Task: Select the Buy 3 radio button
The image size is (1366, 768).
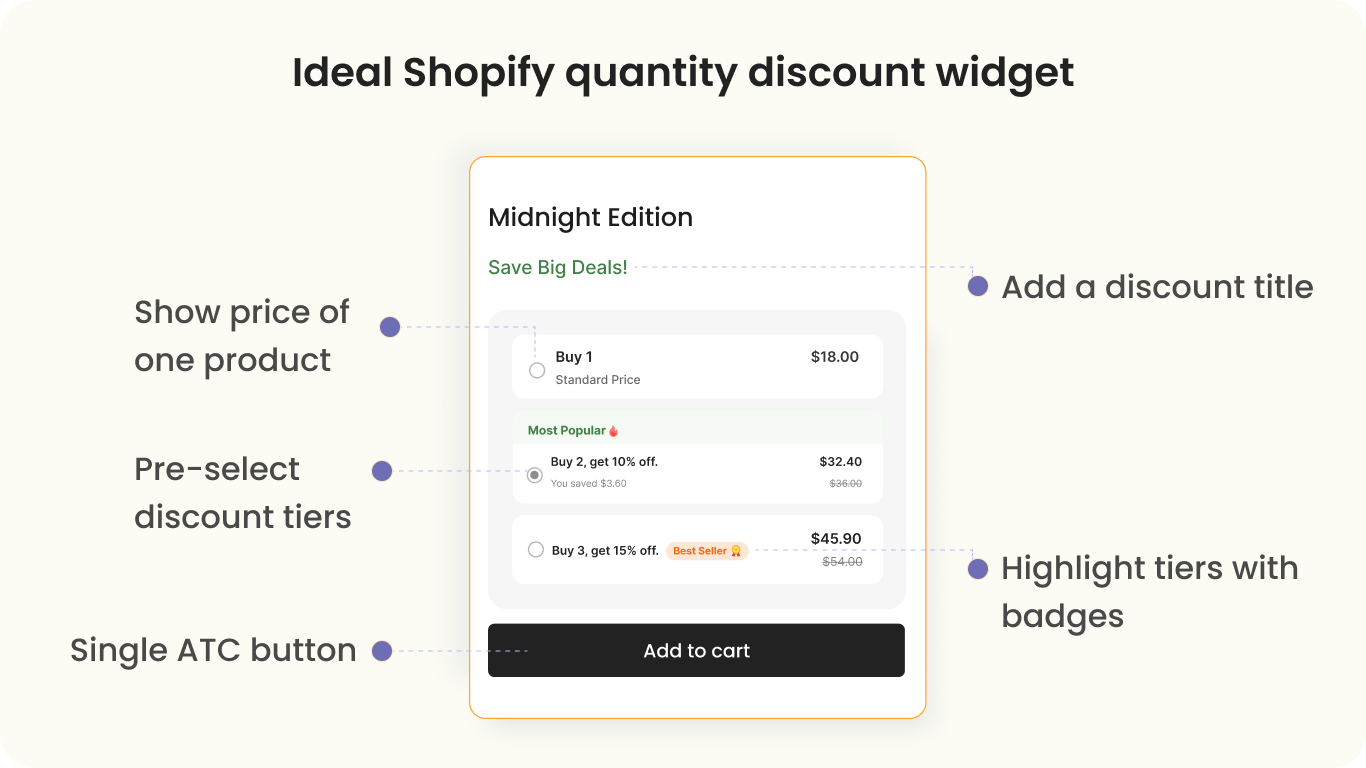Action: coord(536,549)
